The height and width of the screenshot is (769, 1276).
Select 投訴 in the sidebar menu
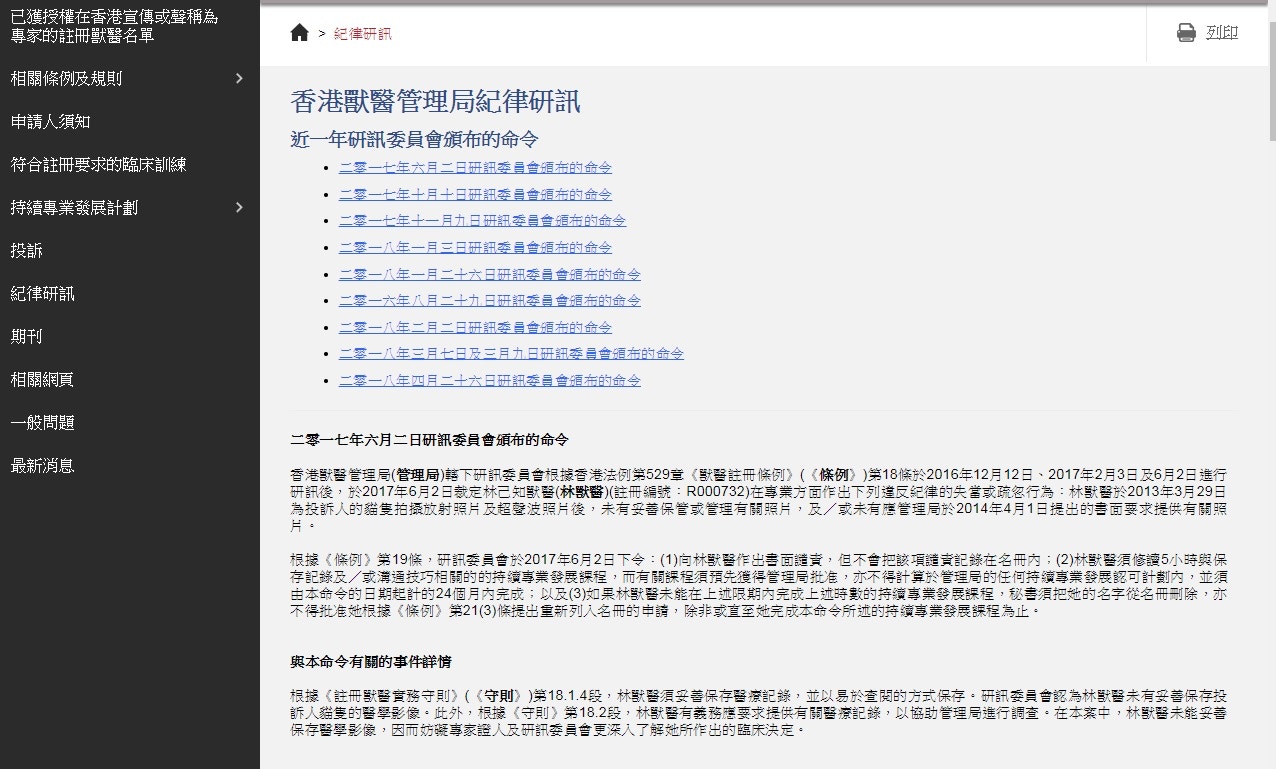25,251
